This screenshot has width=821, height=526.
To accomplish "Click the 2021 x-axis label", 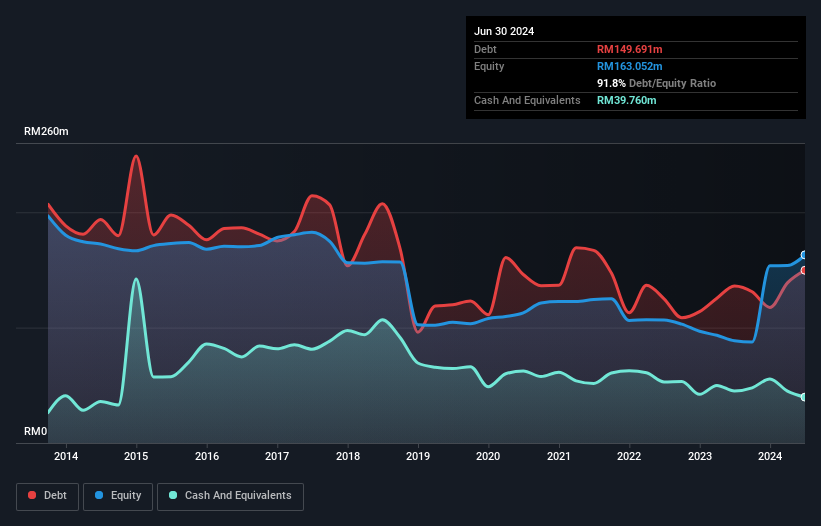I will click(x=559, y=456).
